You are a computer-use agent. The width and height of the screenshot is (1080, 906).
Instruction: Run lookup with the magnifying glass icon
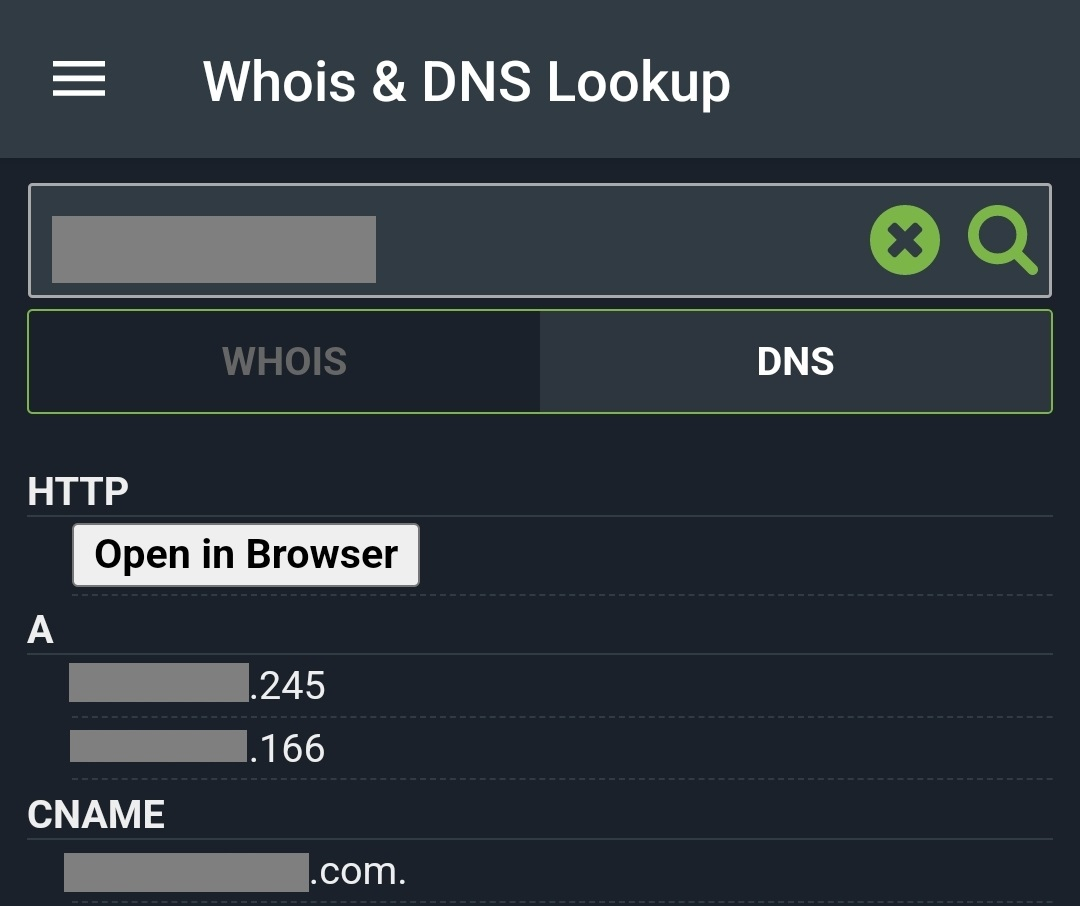pyautogui.click(x=1001, y=243)
